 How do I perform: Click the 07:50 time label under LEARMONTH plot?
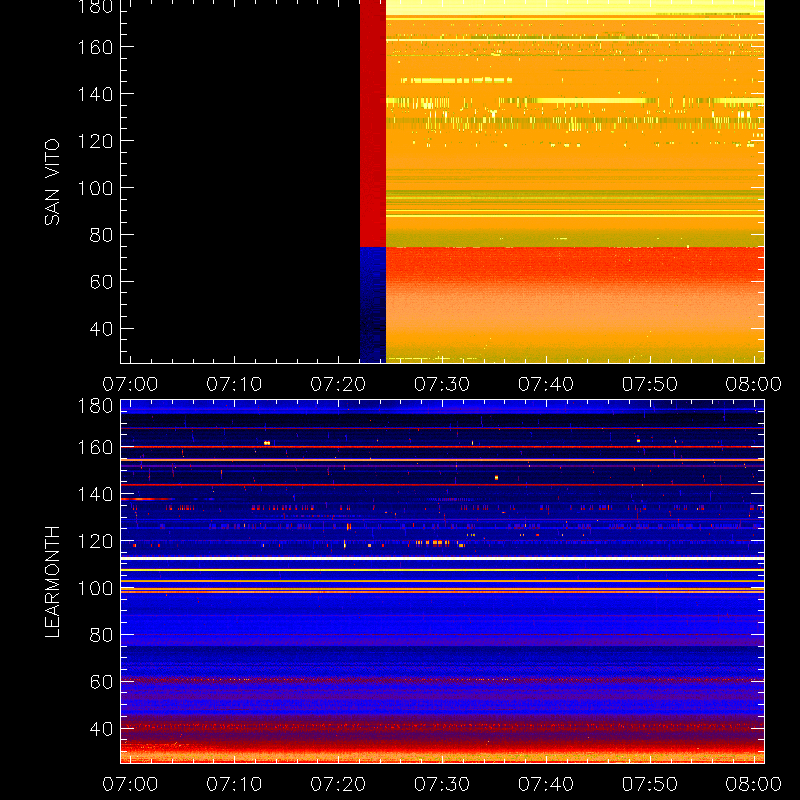(x=650, y=784)
